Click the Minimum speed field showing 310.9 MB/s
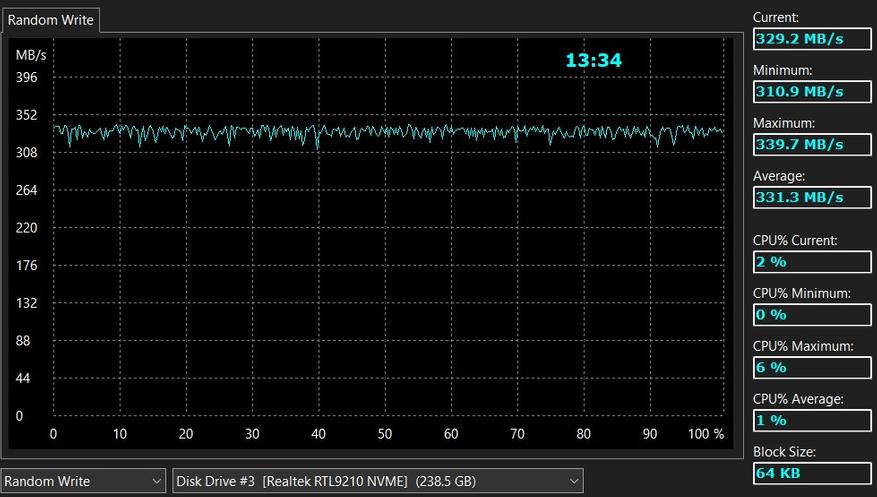 [811, 92]
